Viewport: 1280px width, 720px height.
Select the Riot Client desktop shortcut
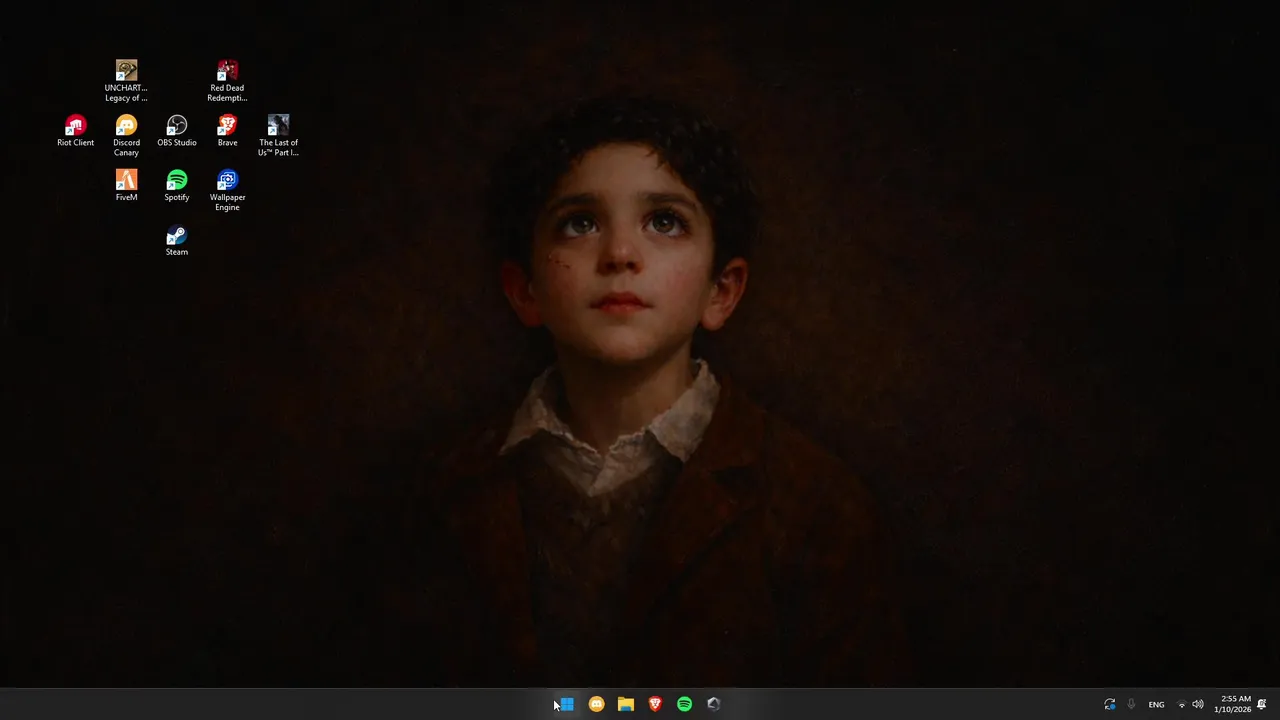coord(75,131)
